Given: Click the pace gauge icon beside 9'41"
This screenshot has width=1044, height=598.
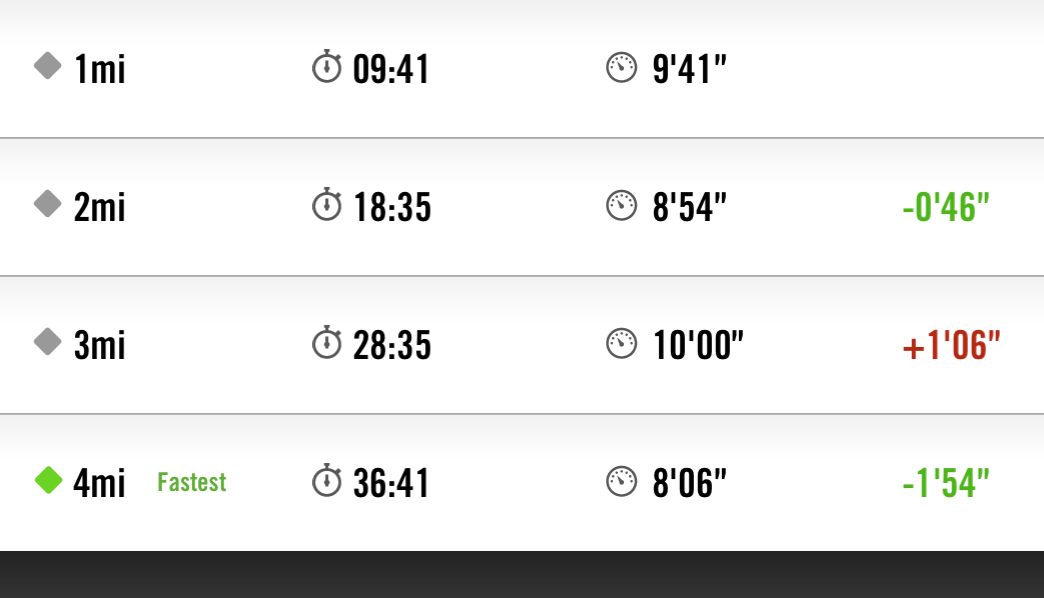Looking at the screenshot, I should pyautogui.click(x=622, y=68).
